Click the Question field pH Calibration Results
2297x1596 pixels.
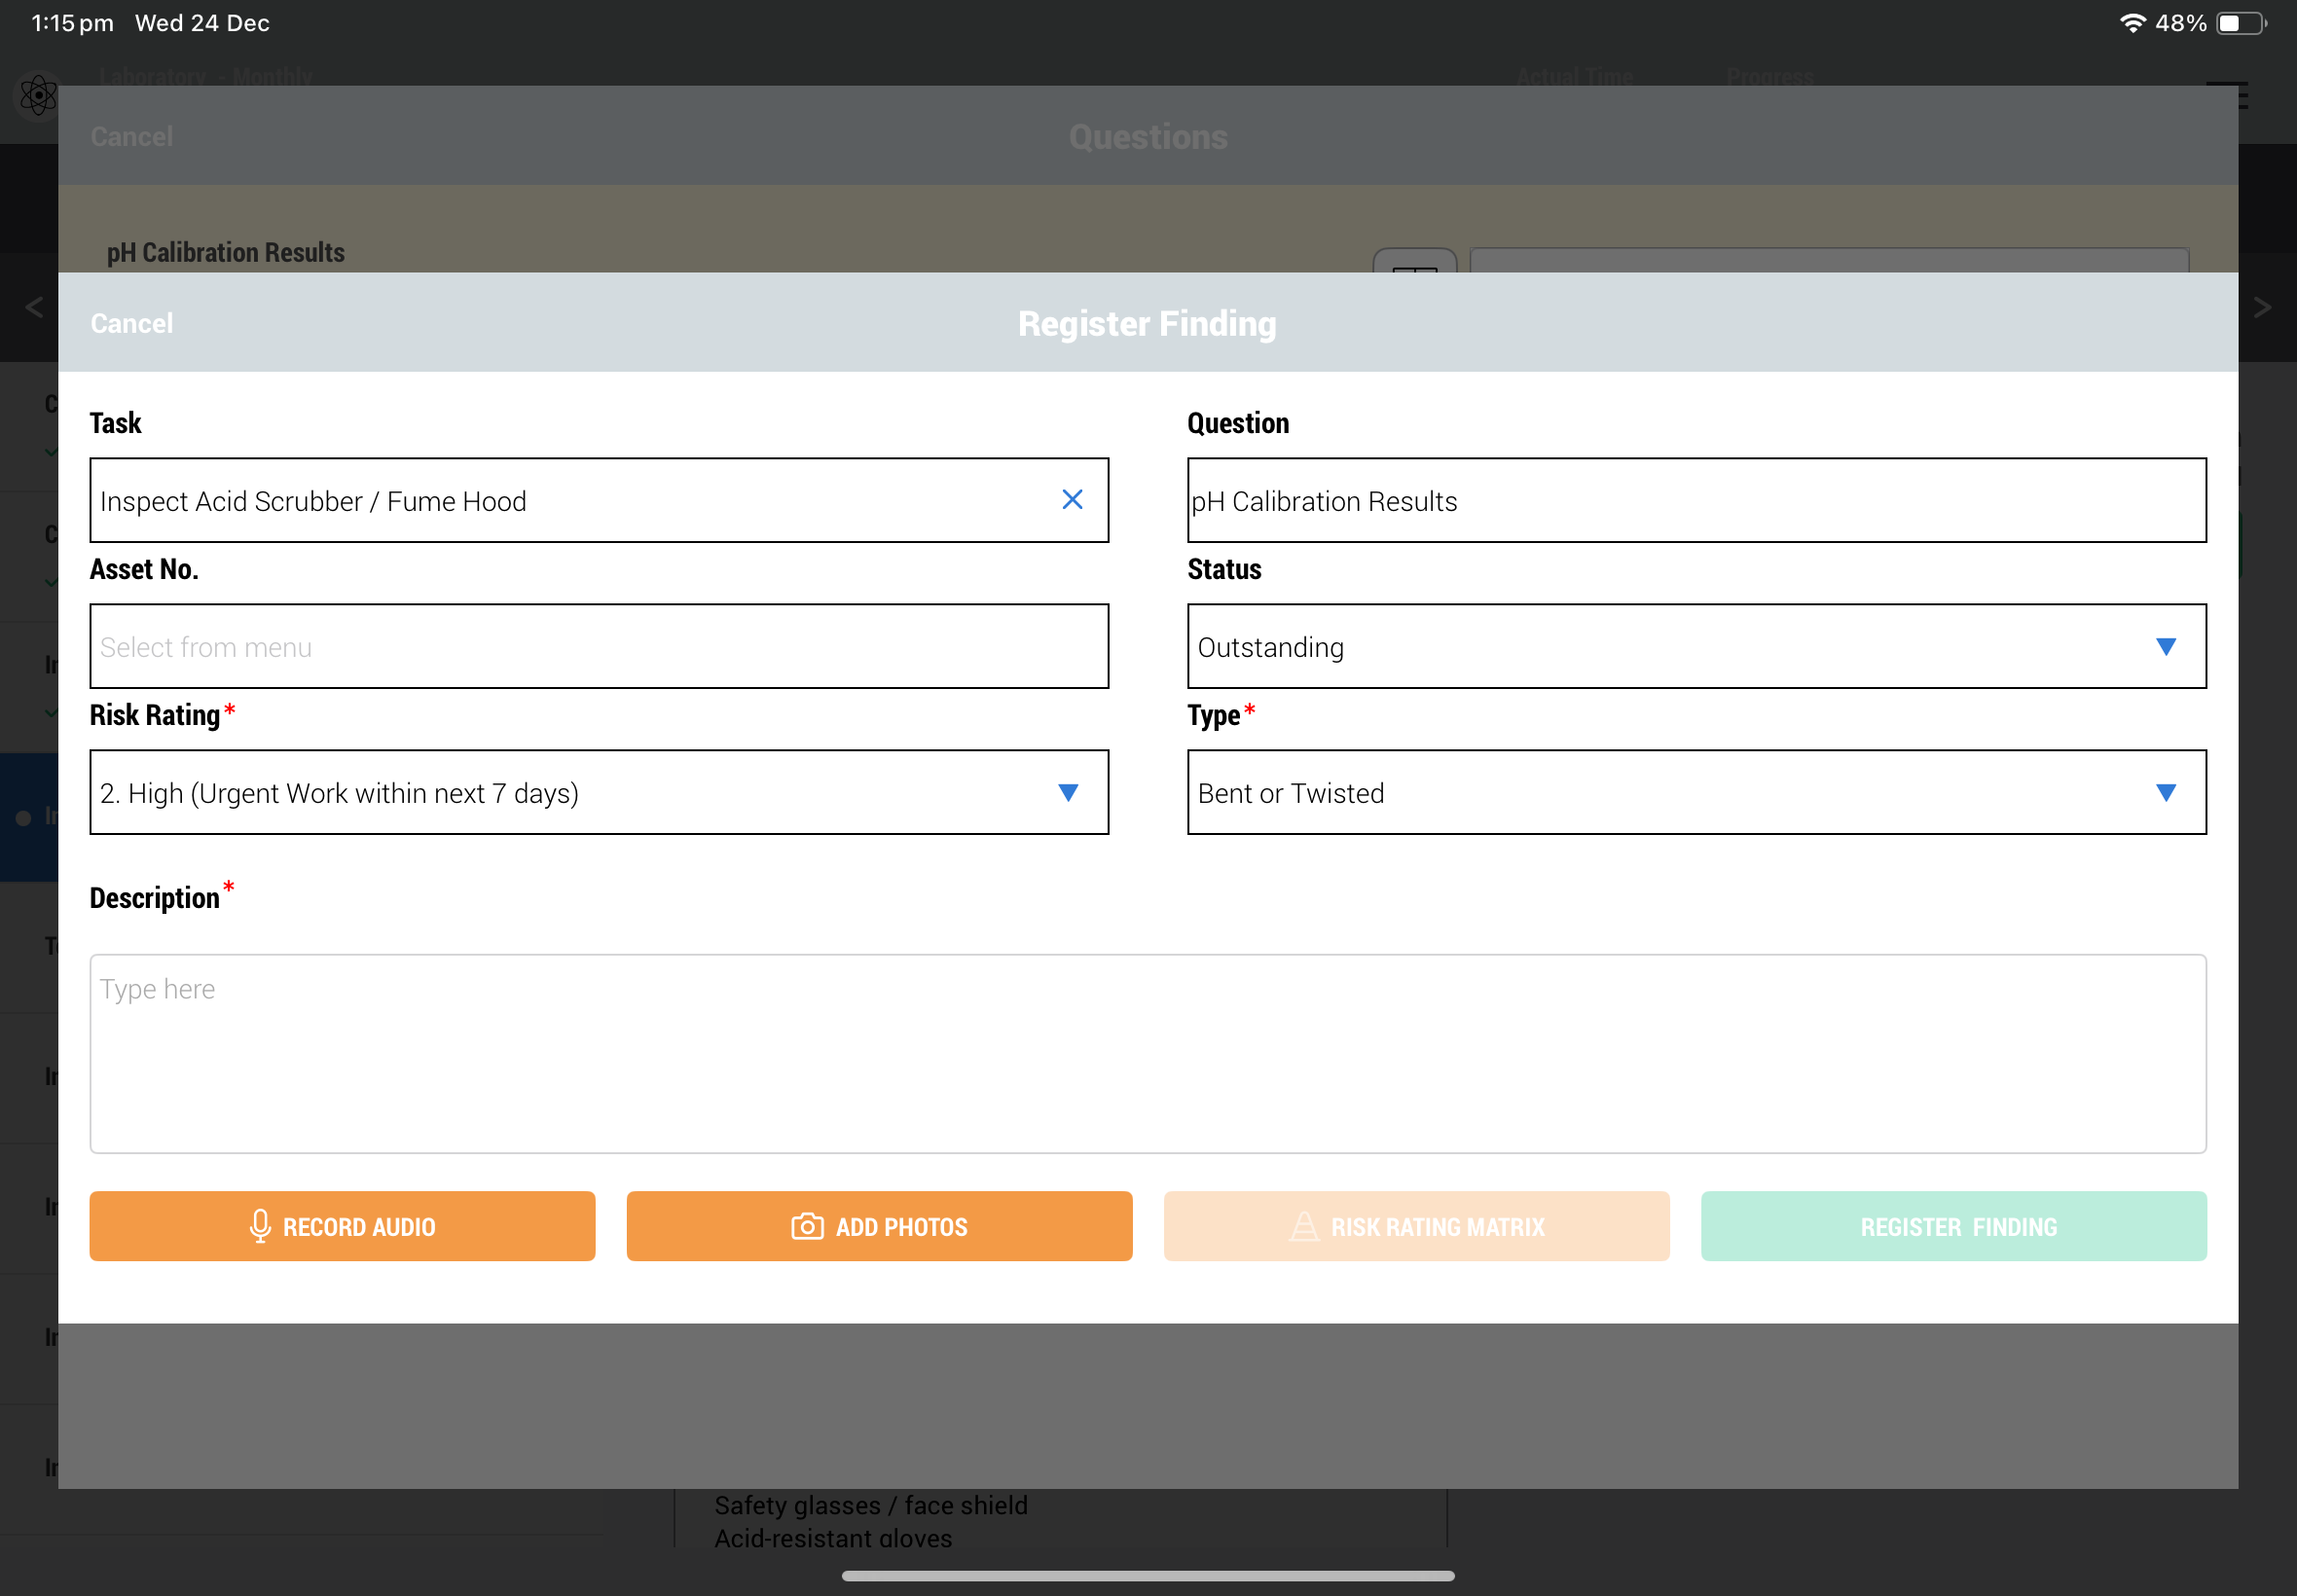pyautogui.click(x=1696, y=501)
